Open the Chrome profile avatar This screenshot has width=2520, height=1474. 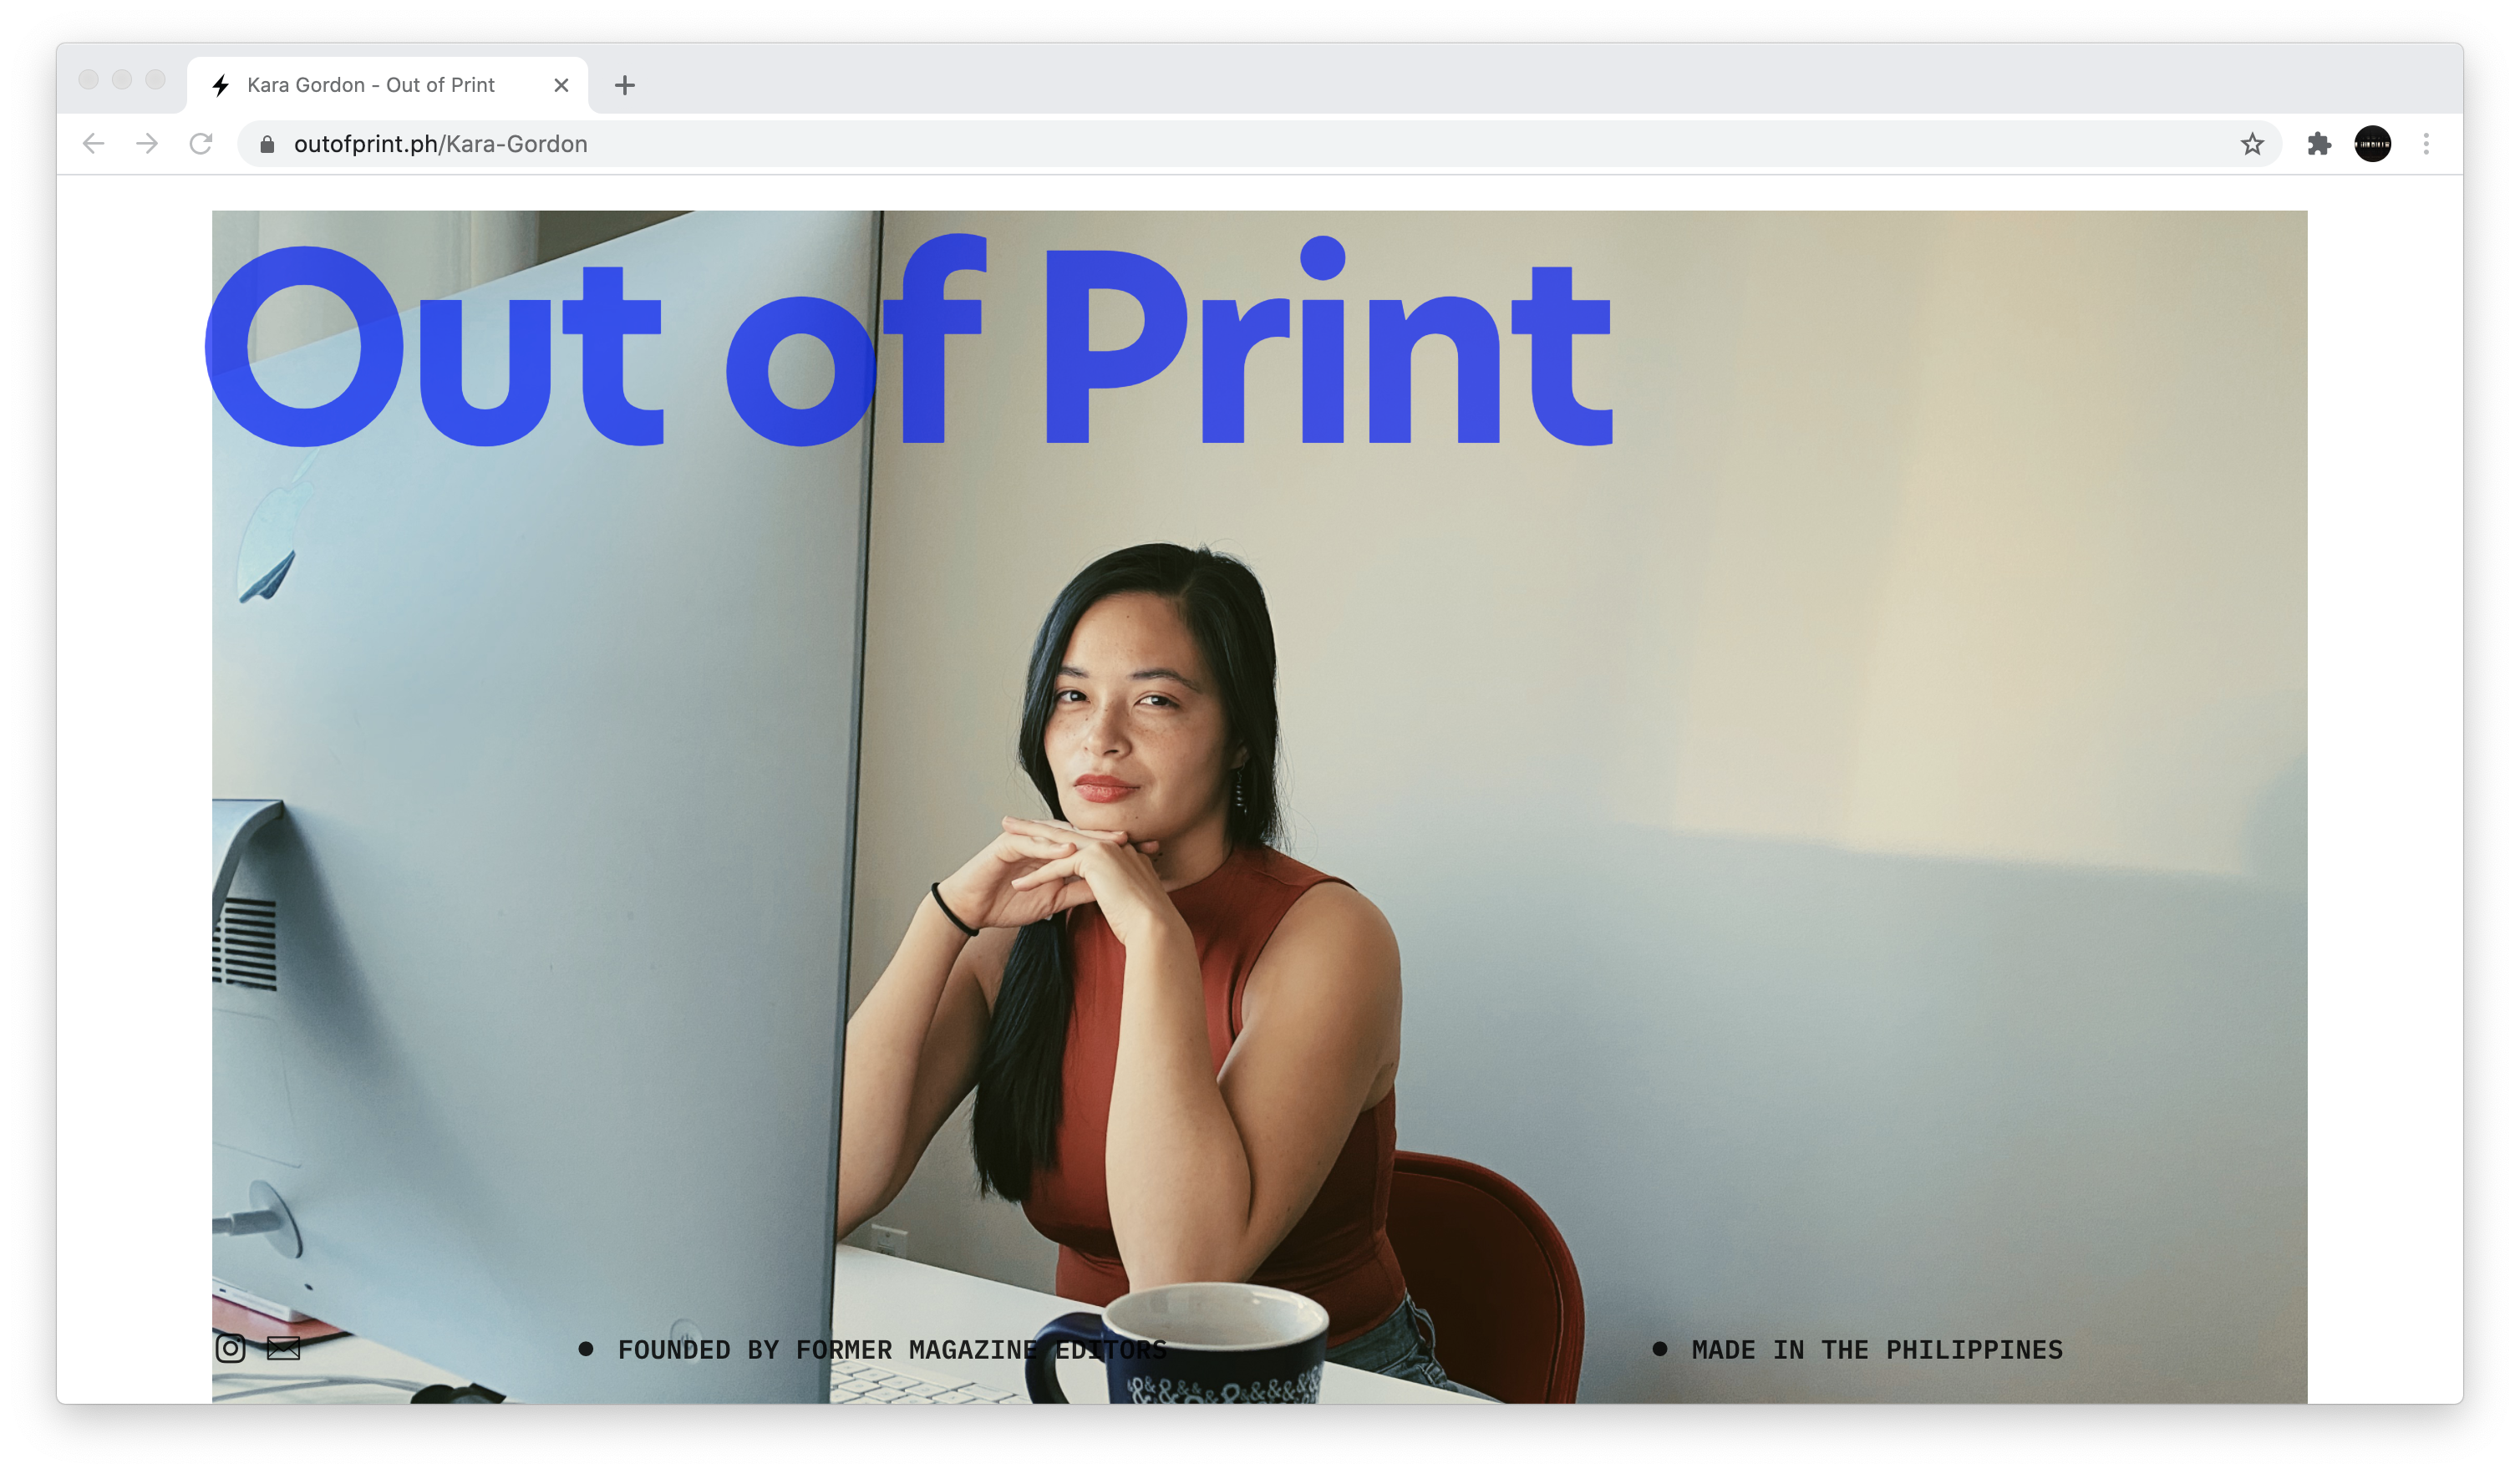tap(2372, 144)
